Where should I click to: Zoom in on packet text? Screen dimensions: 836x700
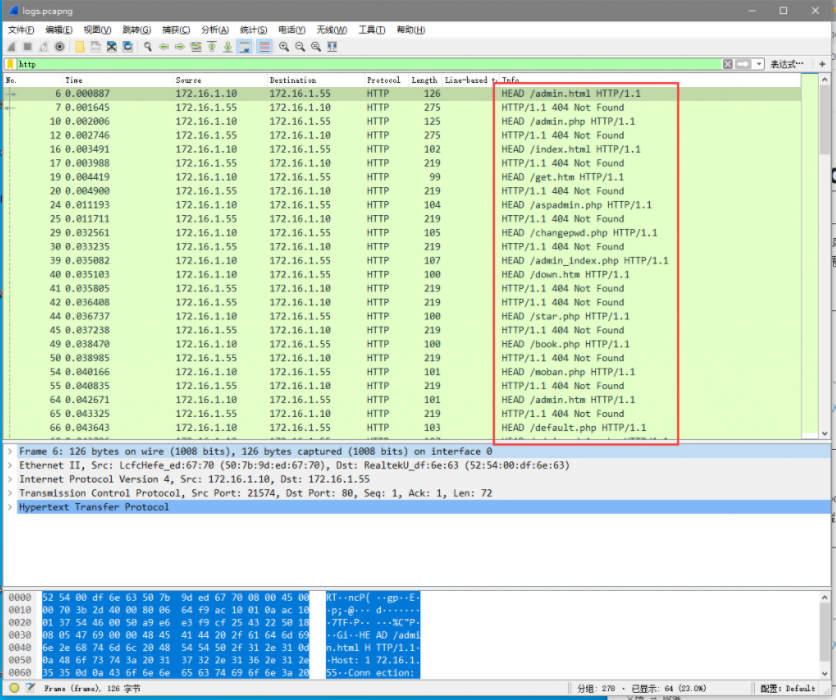point(284,47)
